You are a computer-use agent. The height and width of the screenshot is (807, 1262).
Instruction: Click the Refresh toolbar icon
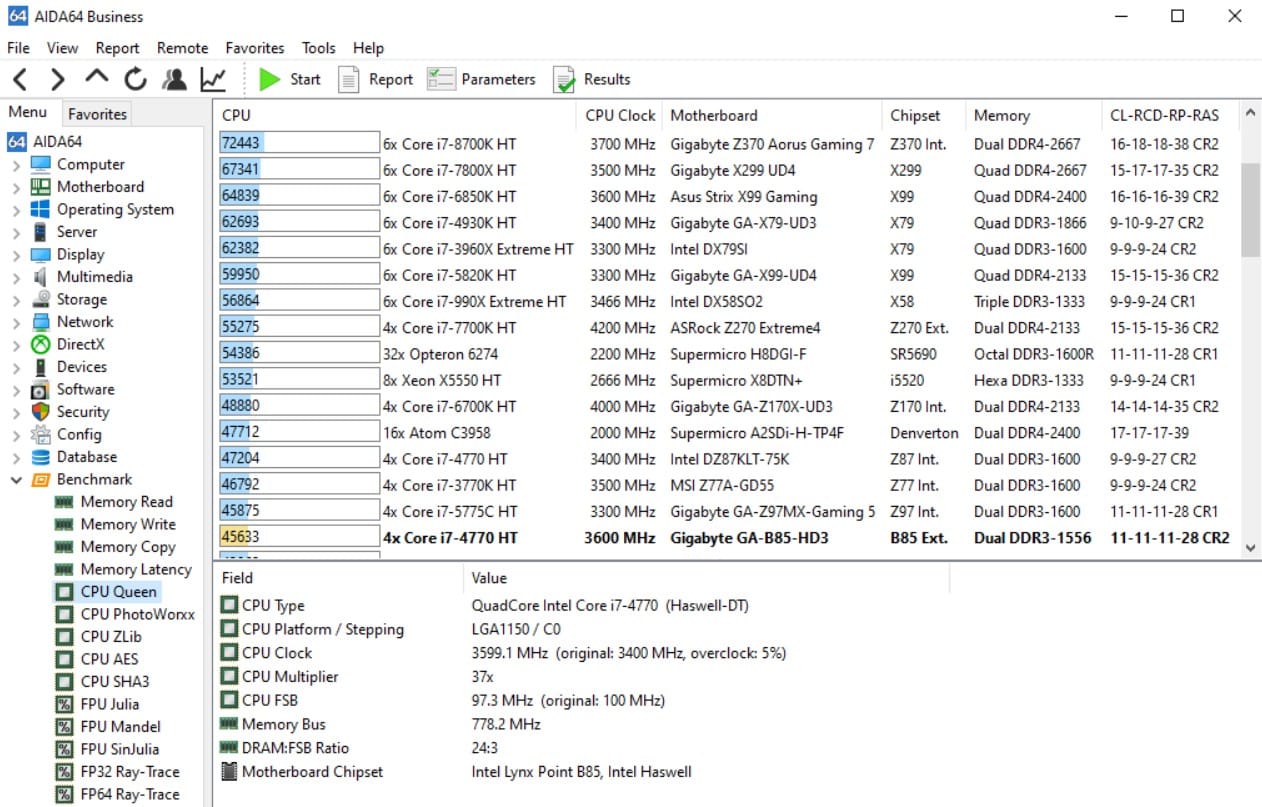tap(135, 79)
